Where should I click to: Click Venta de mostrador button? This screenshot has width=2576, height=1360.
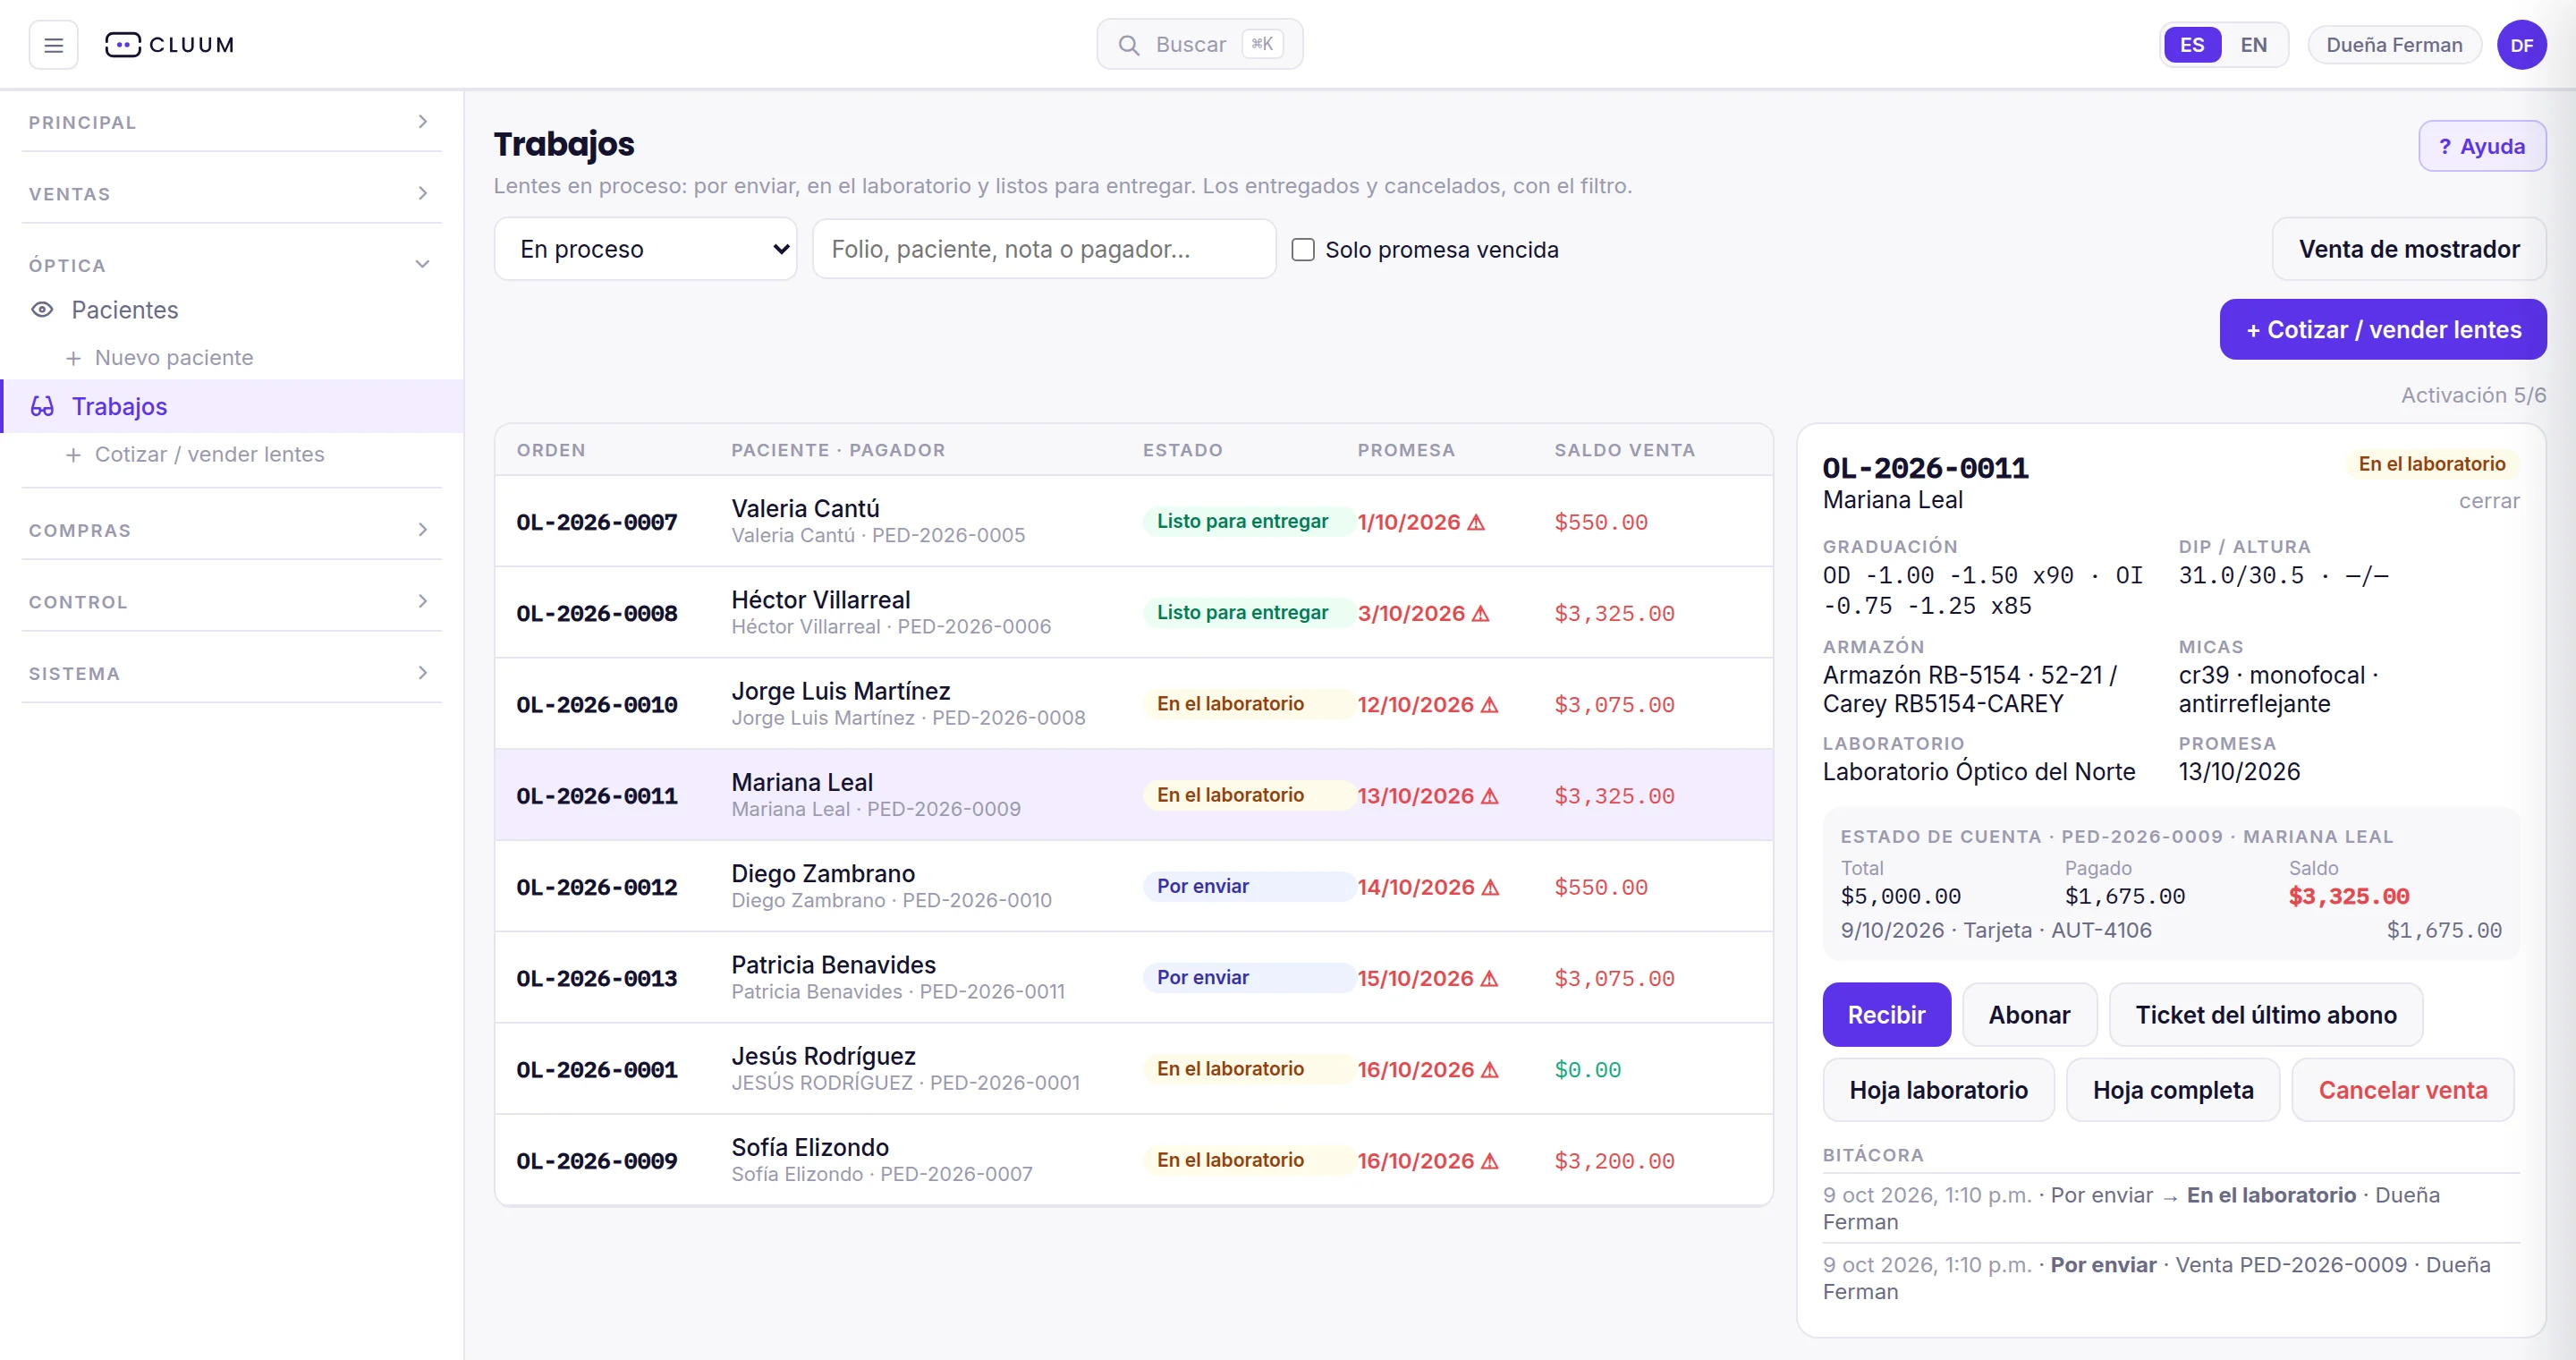click(x=2408, y=249)
